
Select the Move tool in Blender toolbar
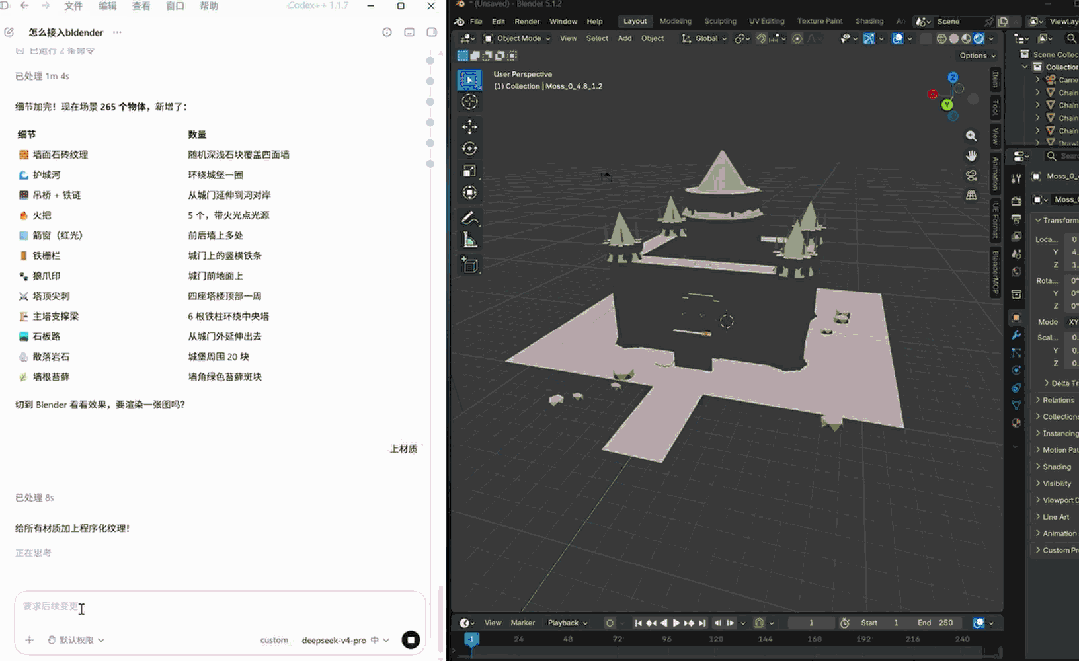[x=469, y=127]
